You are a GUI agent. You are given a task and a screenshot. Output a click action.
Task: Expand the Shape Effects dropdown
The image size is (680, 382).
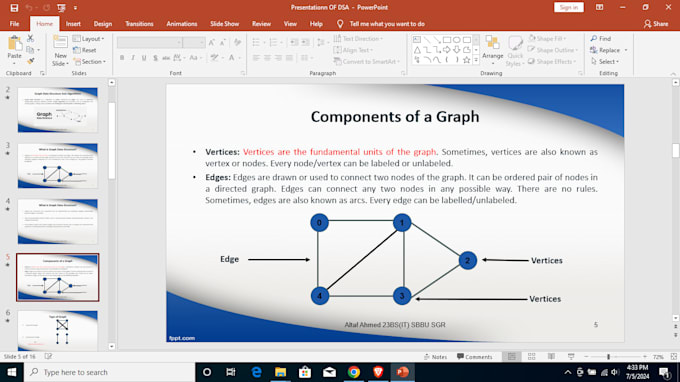(x=552, y=62)
